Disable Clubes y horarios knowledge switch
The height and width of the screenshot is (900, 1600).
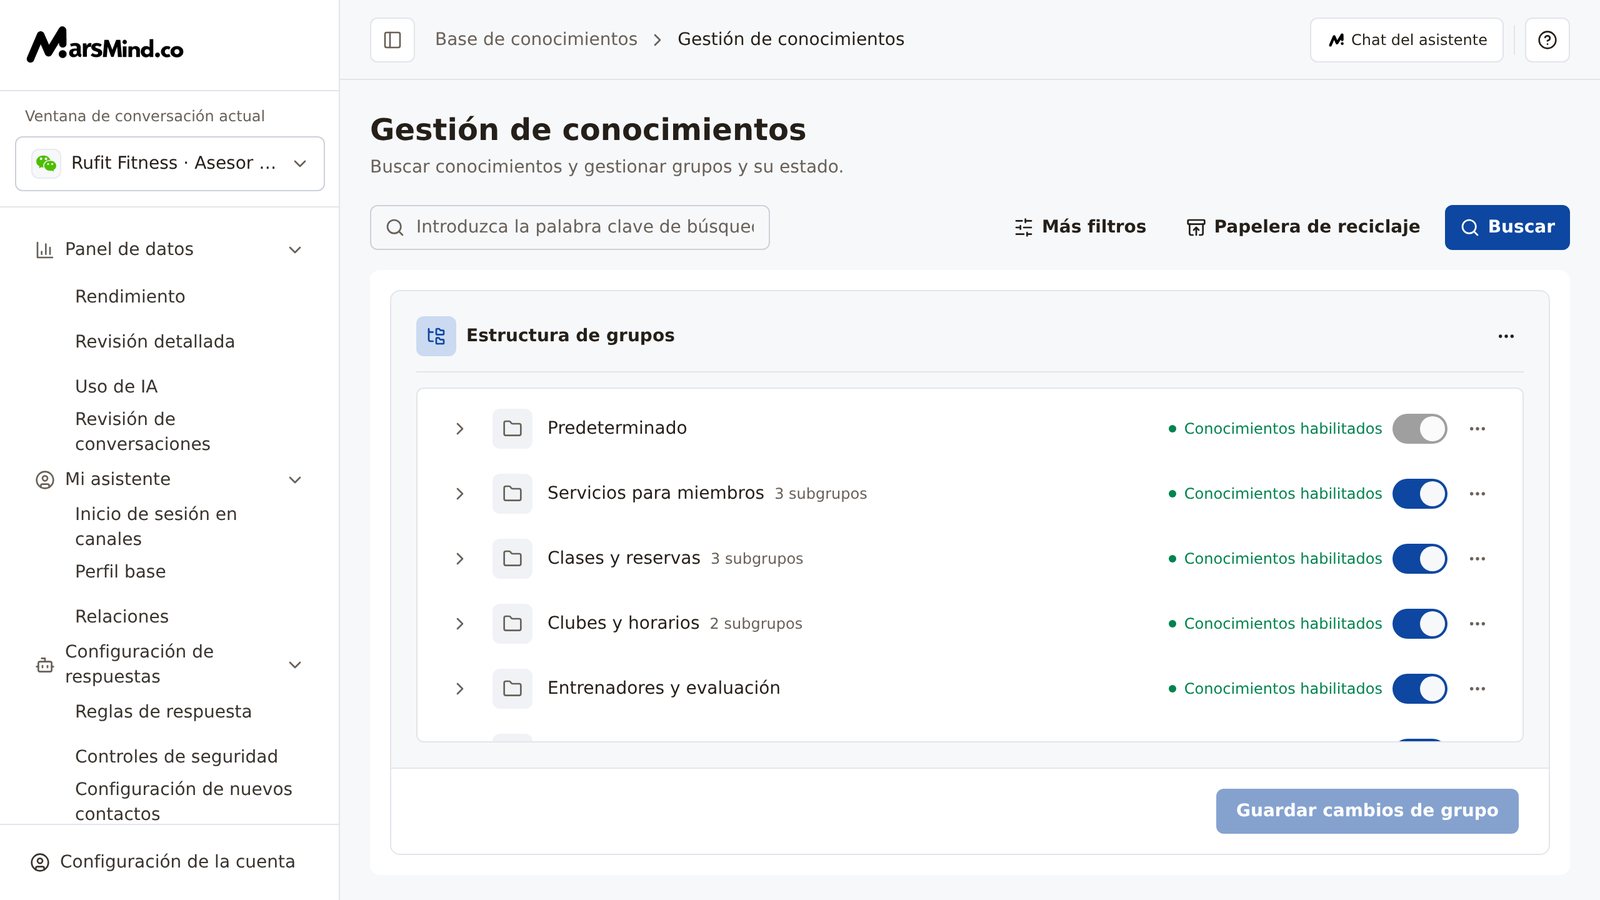(1420, 624)
